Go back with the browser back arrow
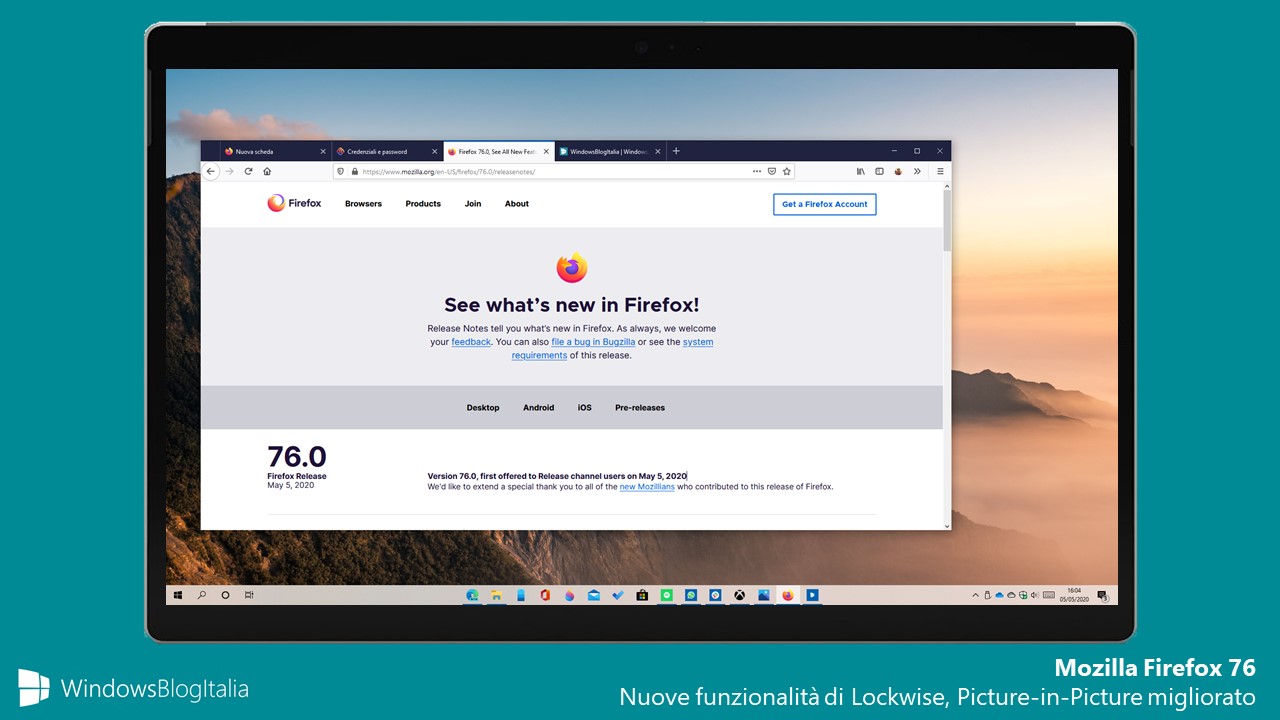The height and width of the screenshot is (720, 1280). pyautogui.click(x=211, y=171)
